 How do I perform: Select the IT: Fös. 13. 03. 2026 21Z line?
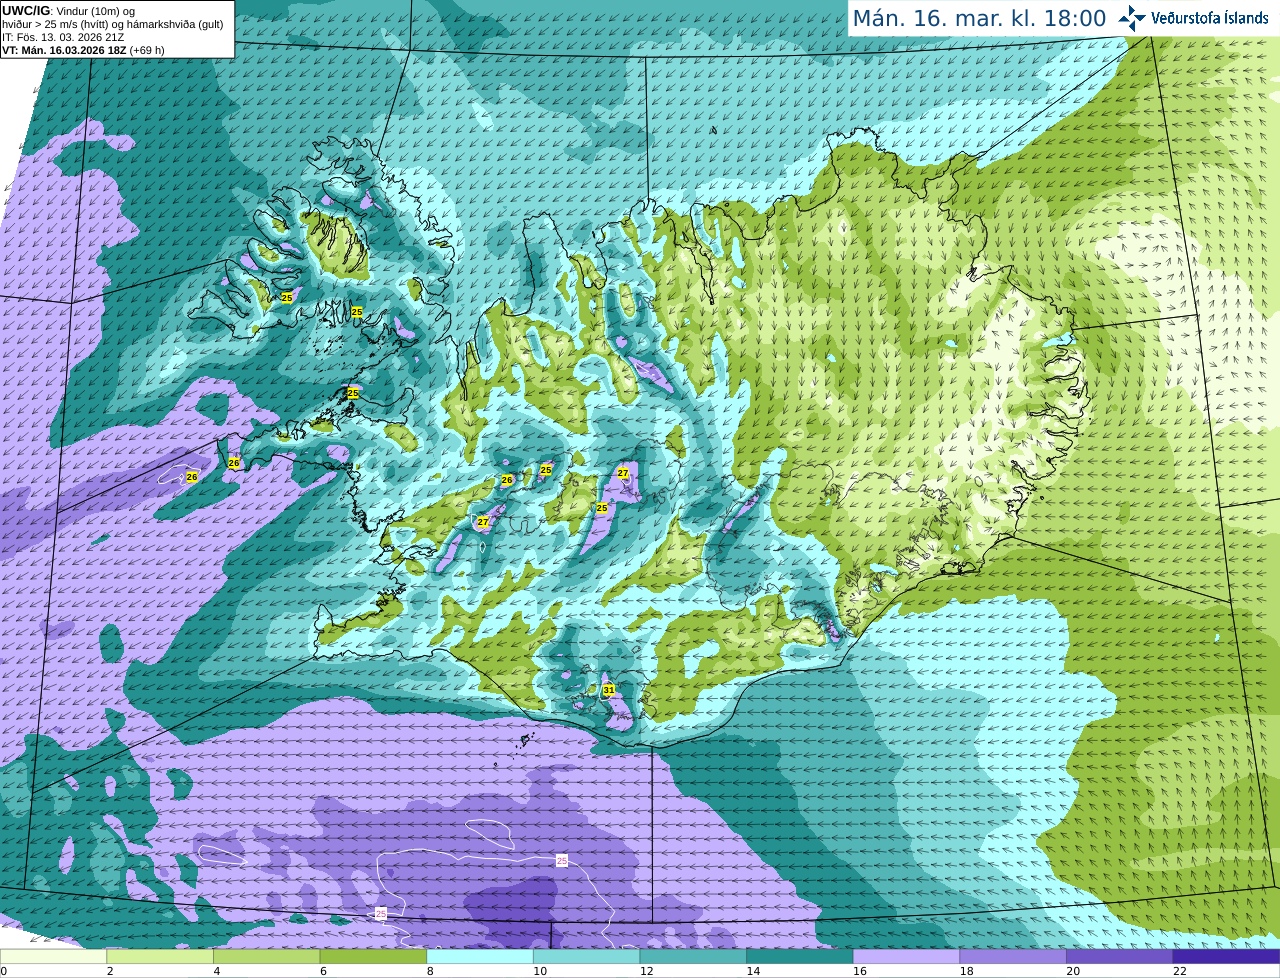pyautogui.click(x=64, y=37)
